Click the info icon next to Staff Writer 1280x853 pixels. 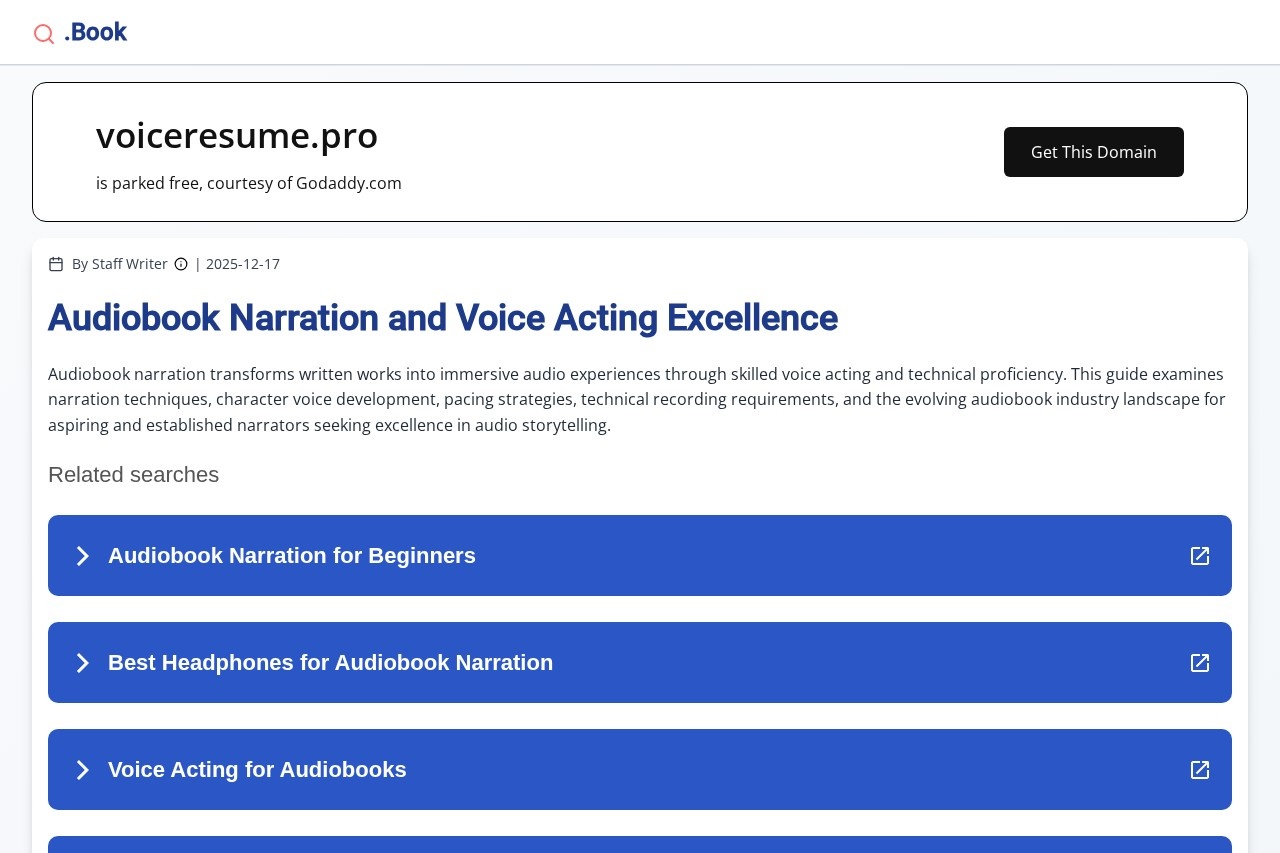point(181,264)
